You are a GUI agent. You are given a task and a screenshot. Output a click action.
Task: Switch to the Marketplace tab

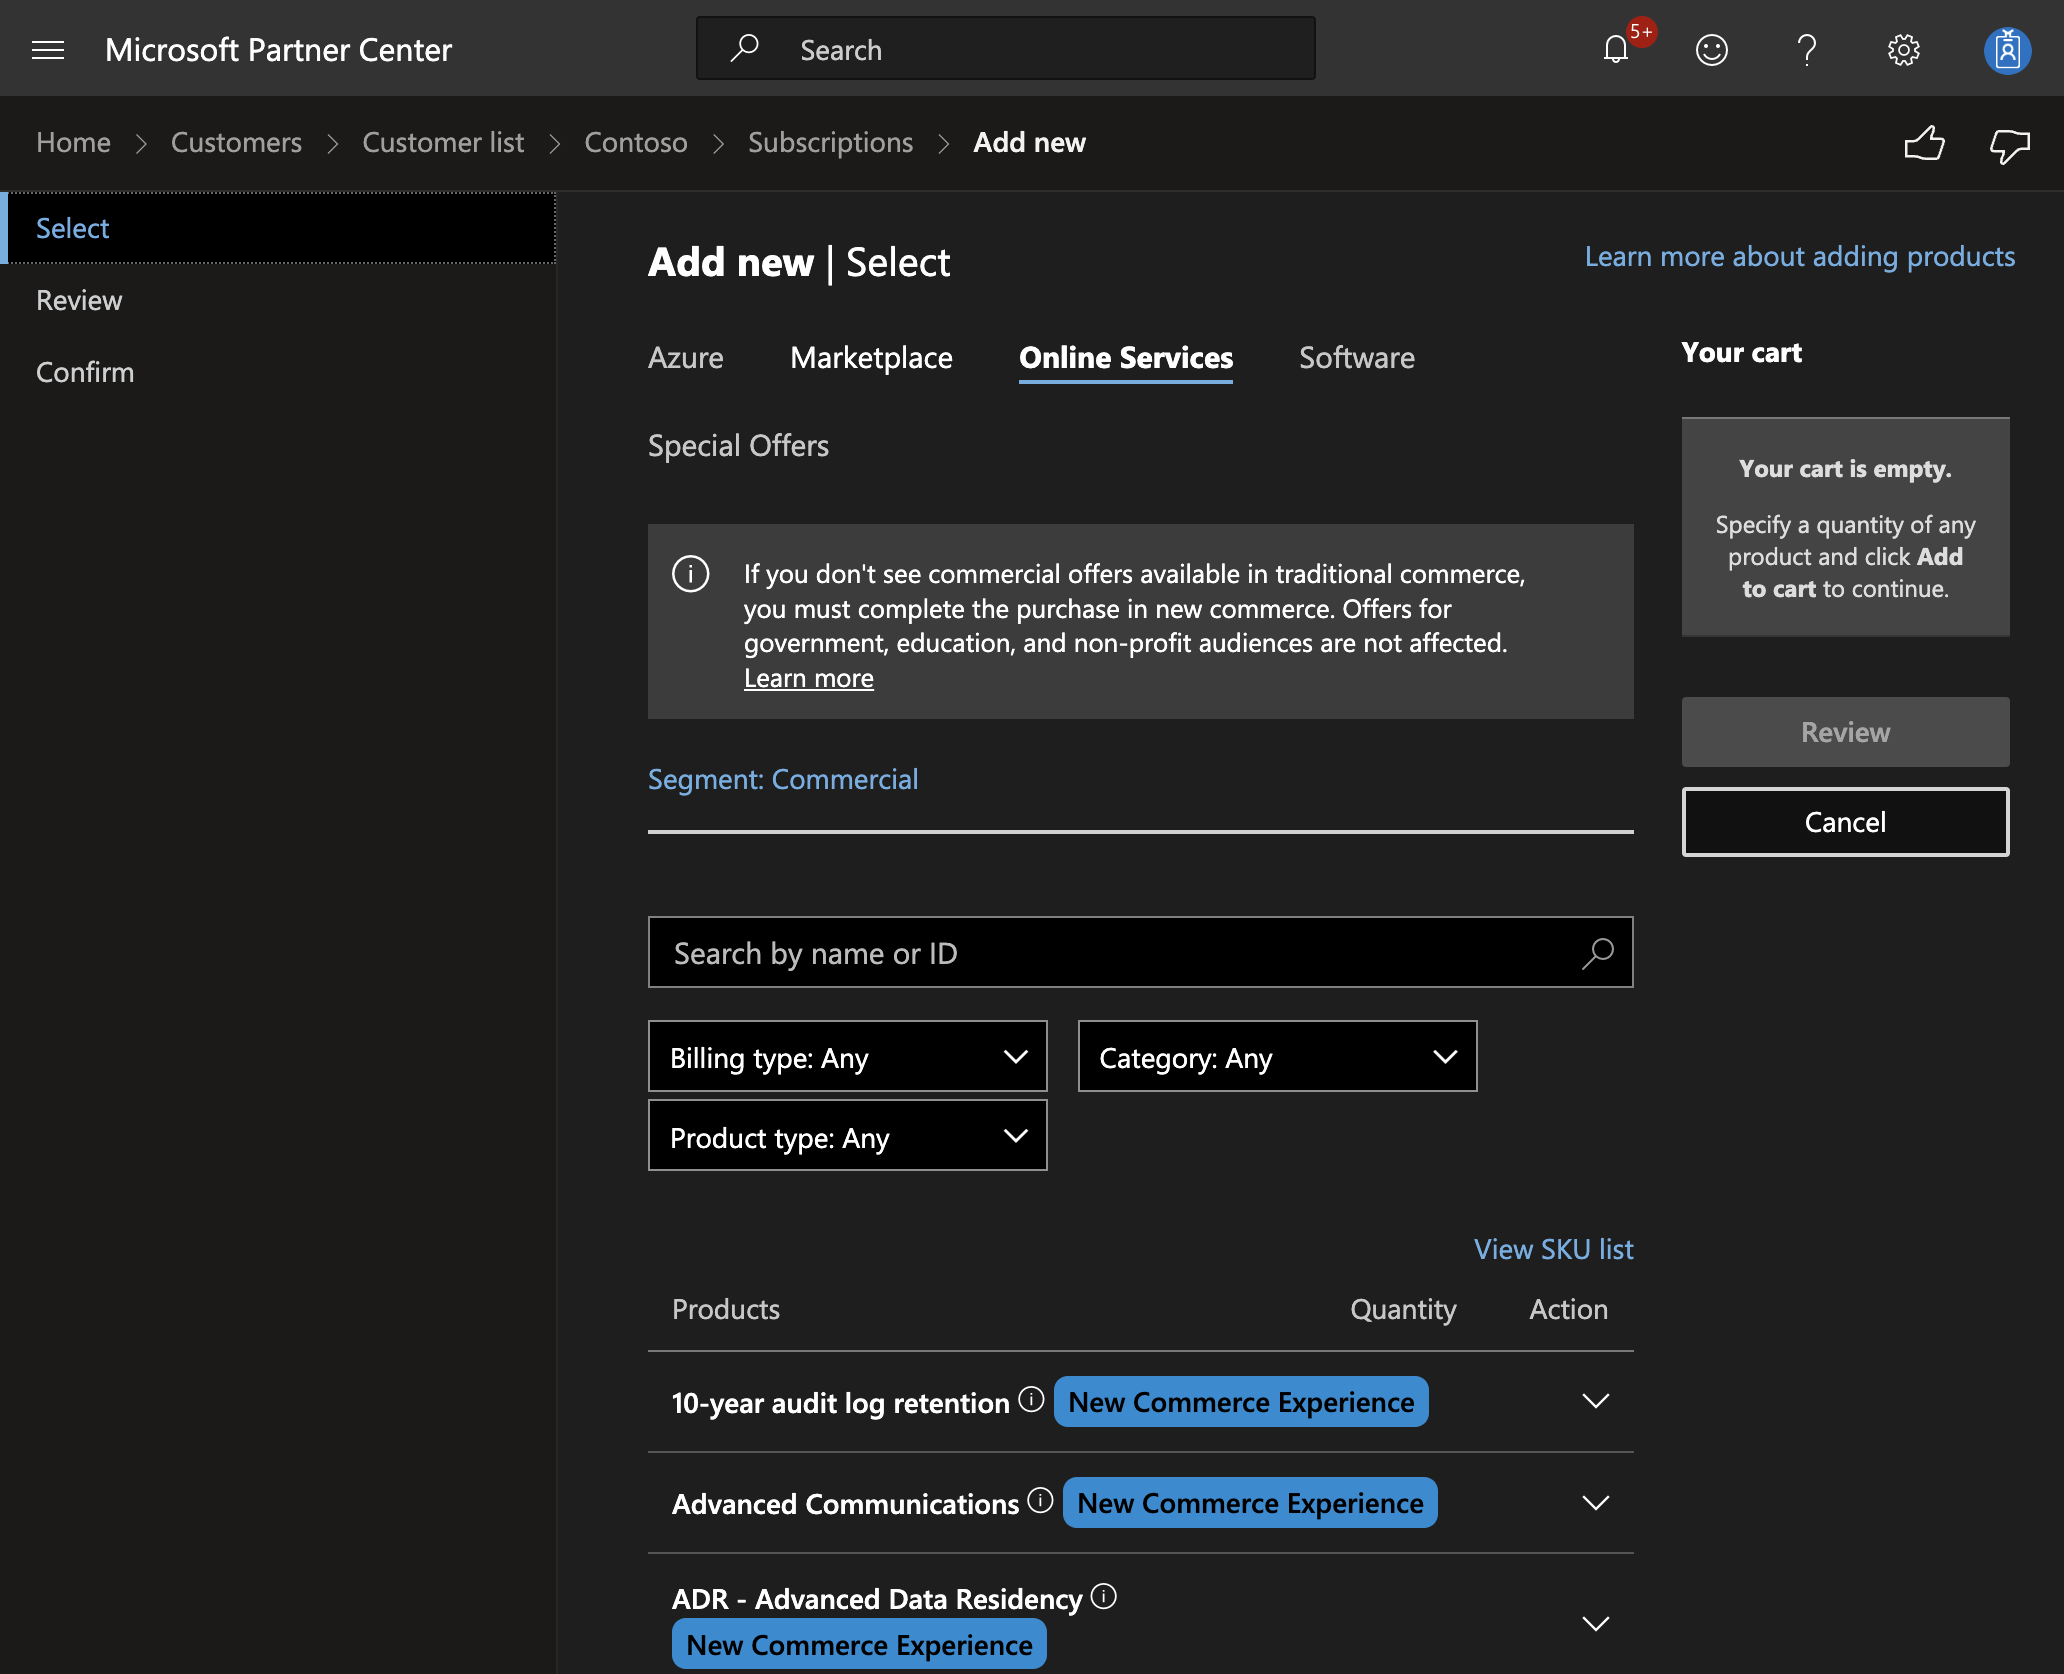click(x=871, y=358)
